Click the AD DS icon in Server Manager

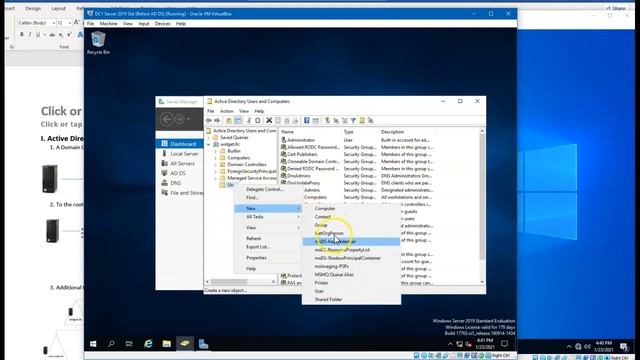pos(164,173)
